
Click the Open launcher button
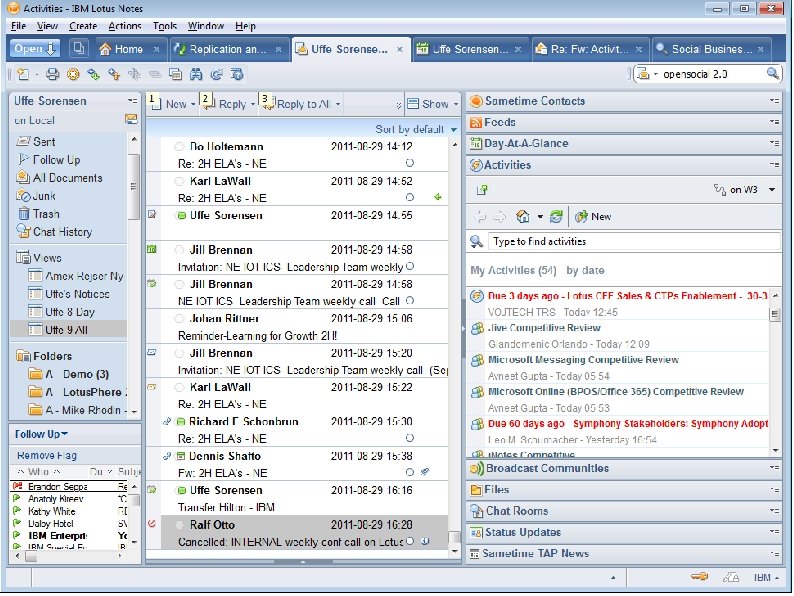point(34,49)
